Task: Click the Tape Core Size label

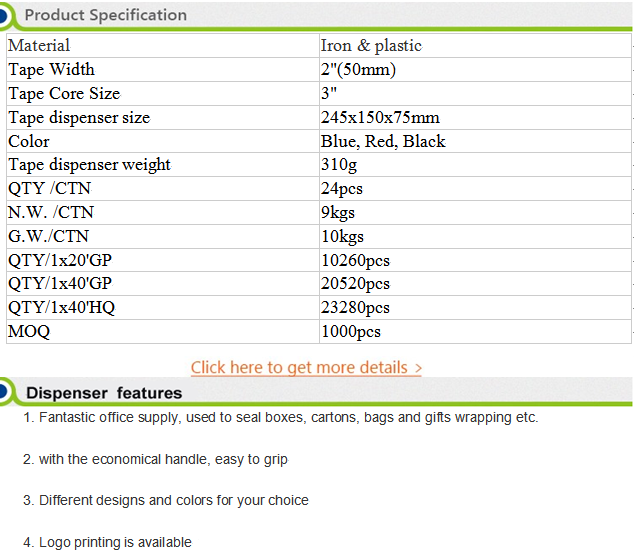Action: (64, 93)
